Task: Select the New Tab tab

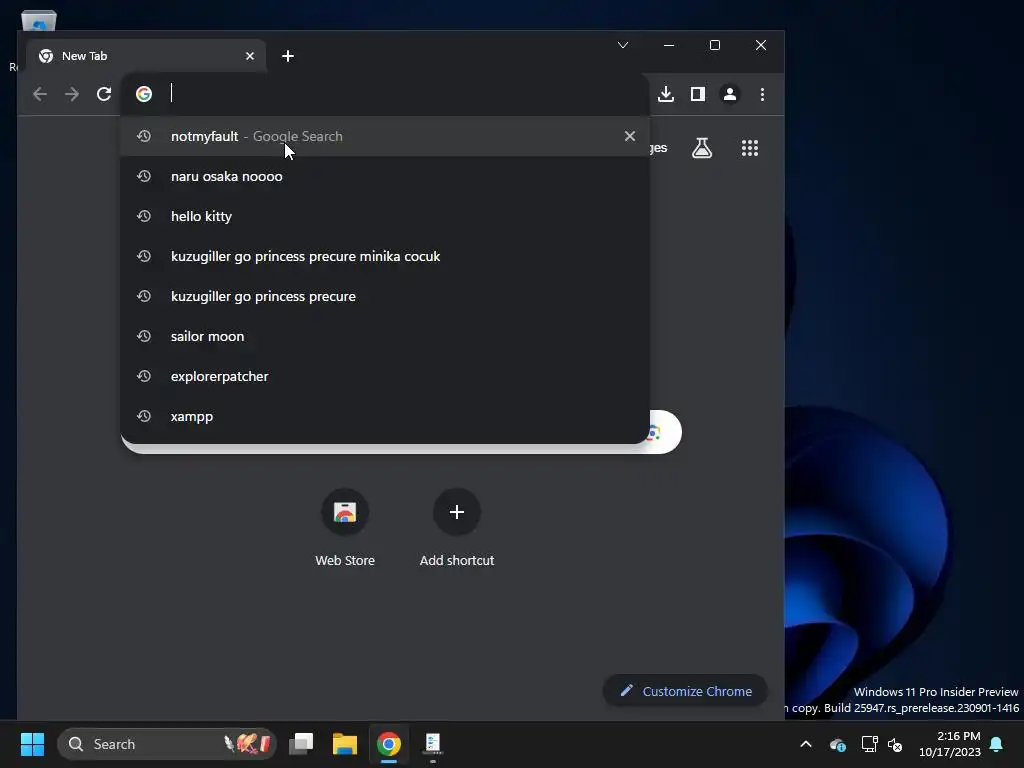Action: (146, 56)
